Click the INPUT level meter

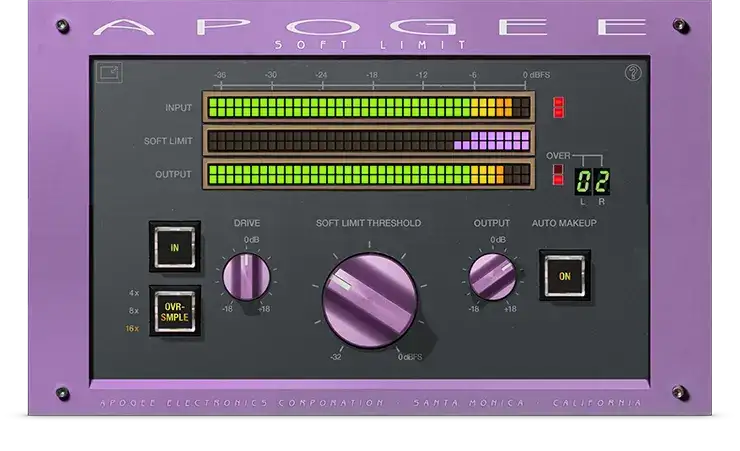(x=369, y=108)
